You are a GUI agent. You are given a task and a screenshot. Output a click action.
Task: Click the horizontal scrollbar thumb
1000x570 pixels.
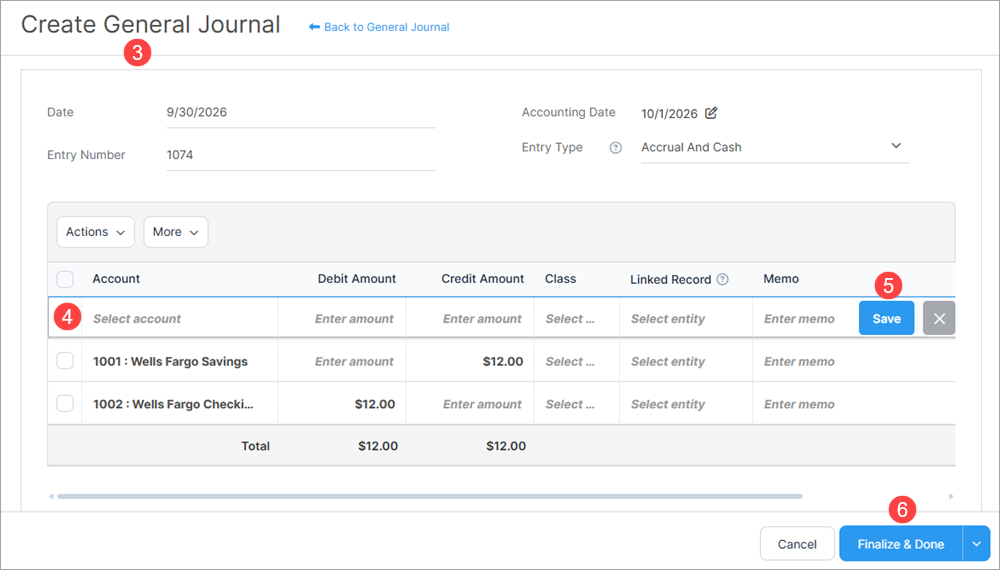(x=430, y=496)
